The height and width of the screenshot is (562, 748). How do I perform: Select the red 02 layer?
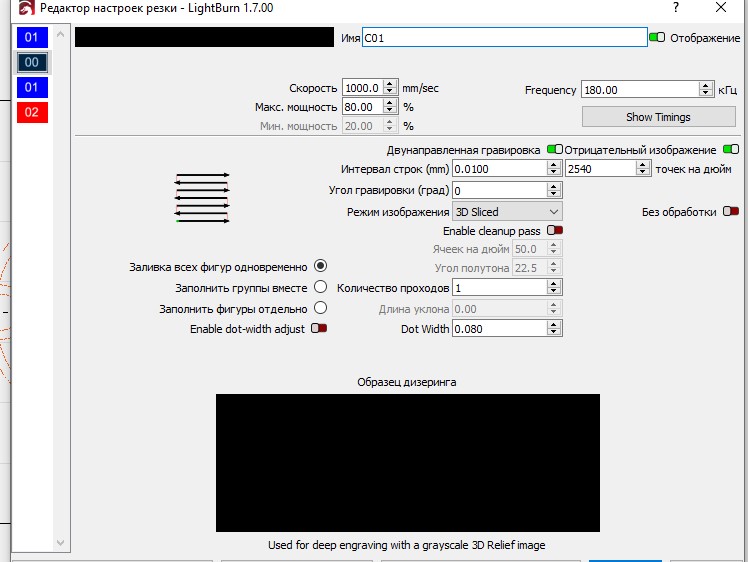point(31,112)
